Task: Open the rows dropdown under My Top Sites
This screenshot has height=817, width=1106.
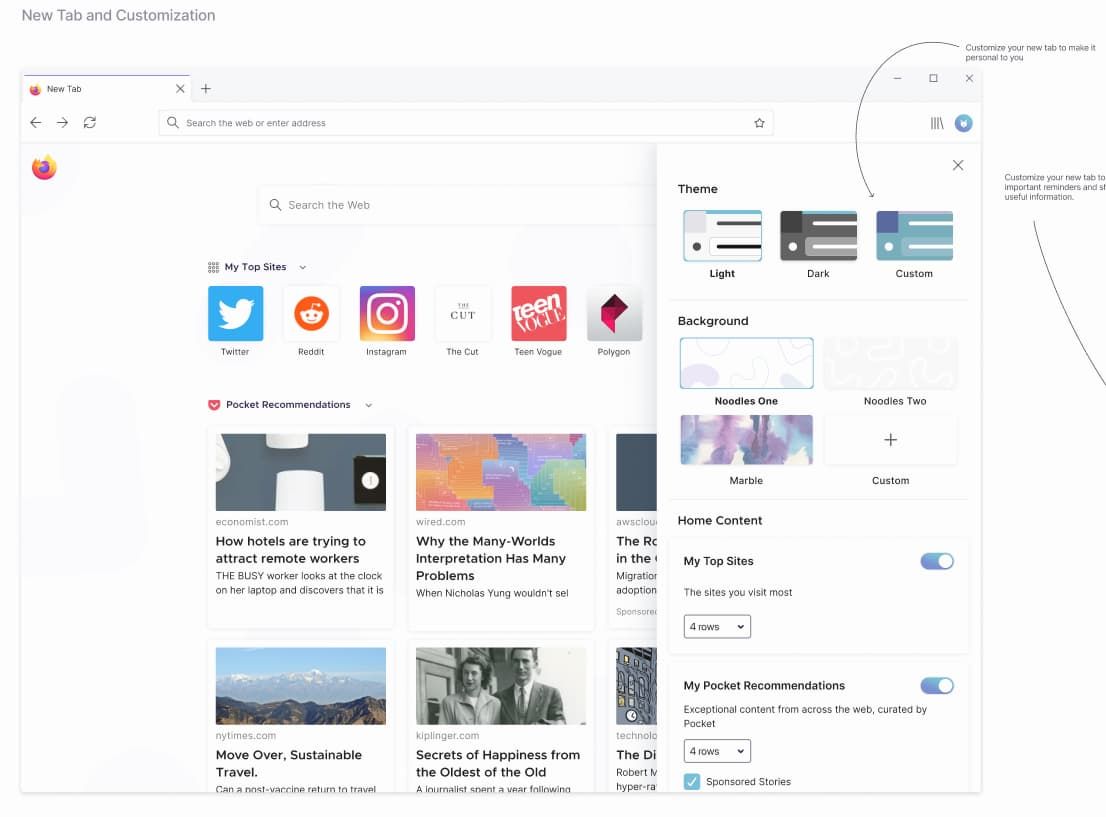Action: pos(716,626)
